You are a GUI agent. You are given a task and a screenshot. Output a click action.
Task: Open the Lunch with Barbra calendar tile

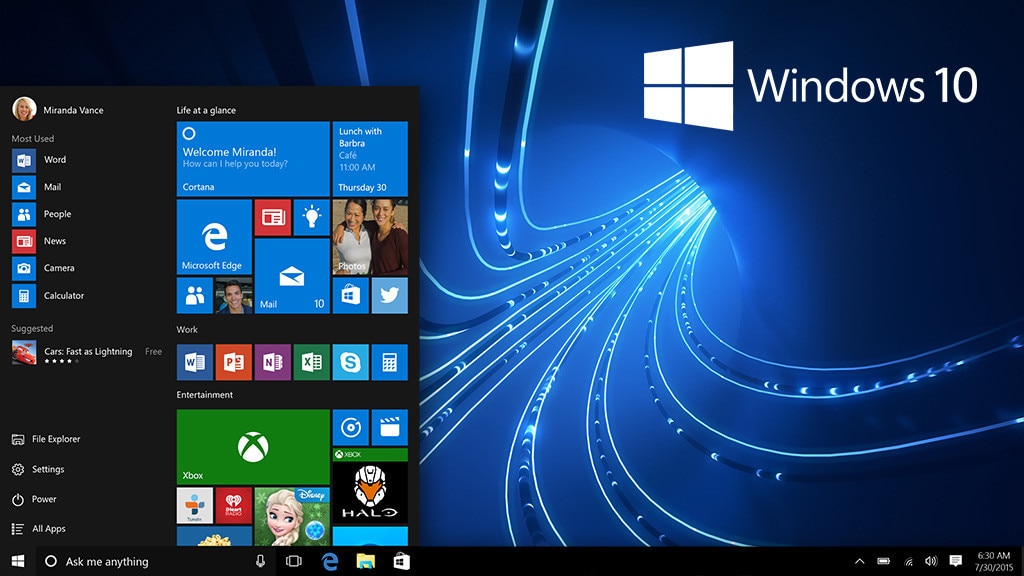point(370,159)
